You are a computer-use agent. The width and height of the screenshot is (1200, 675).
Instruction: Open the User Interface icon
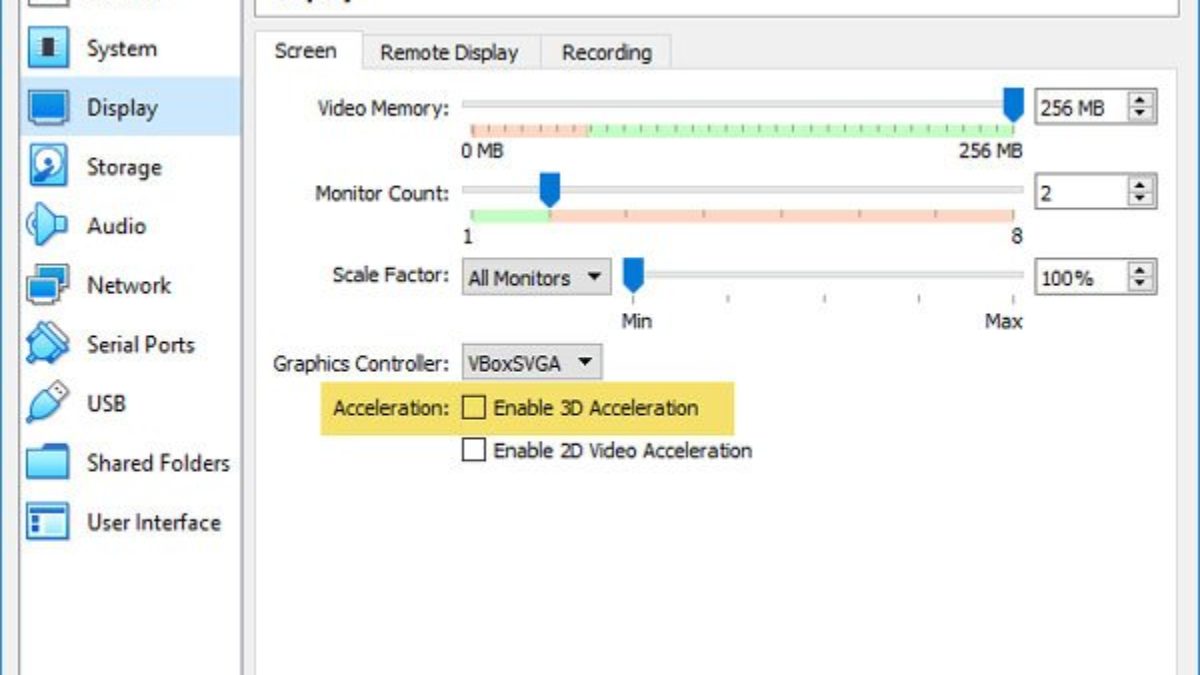pos(49,522)
